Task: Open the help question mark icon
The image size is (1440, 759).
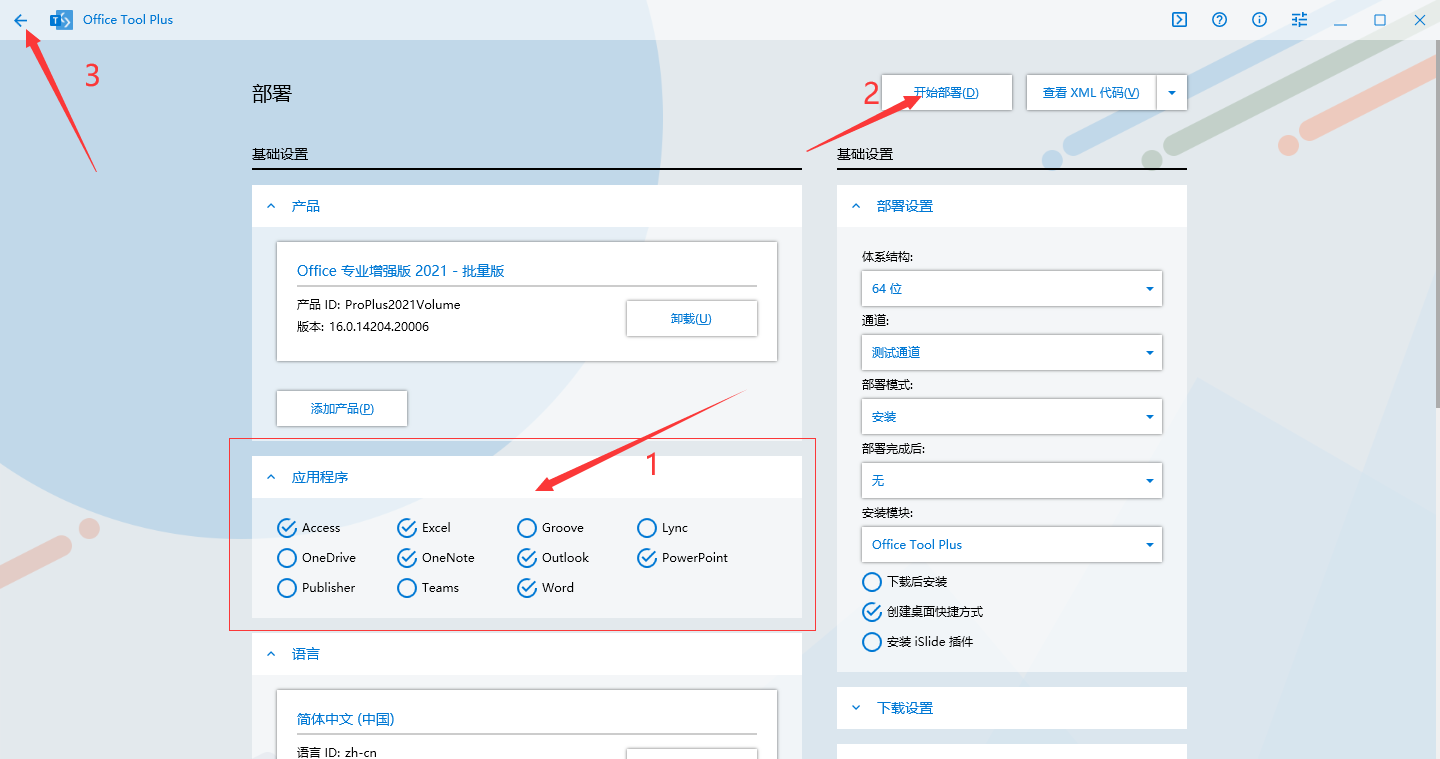Action: pyautogui.click(x=1220, y=20)
